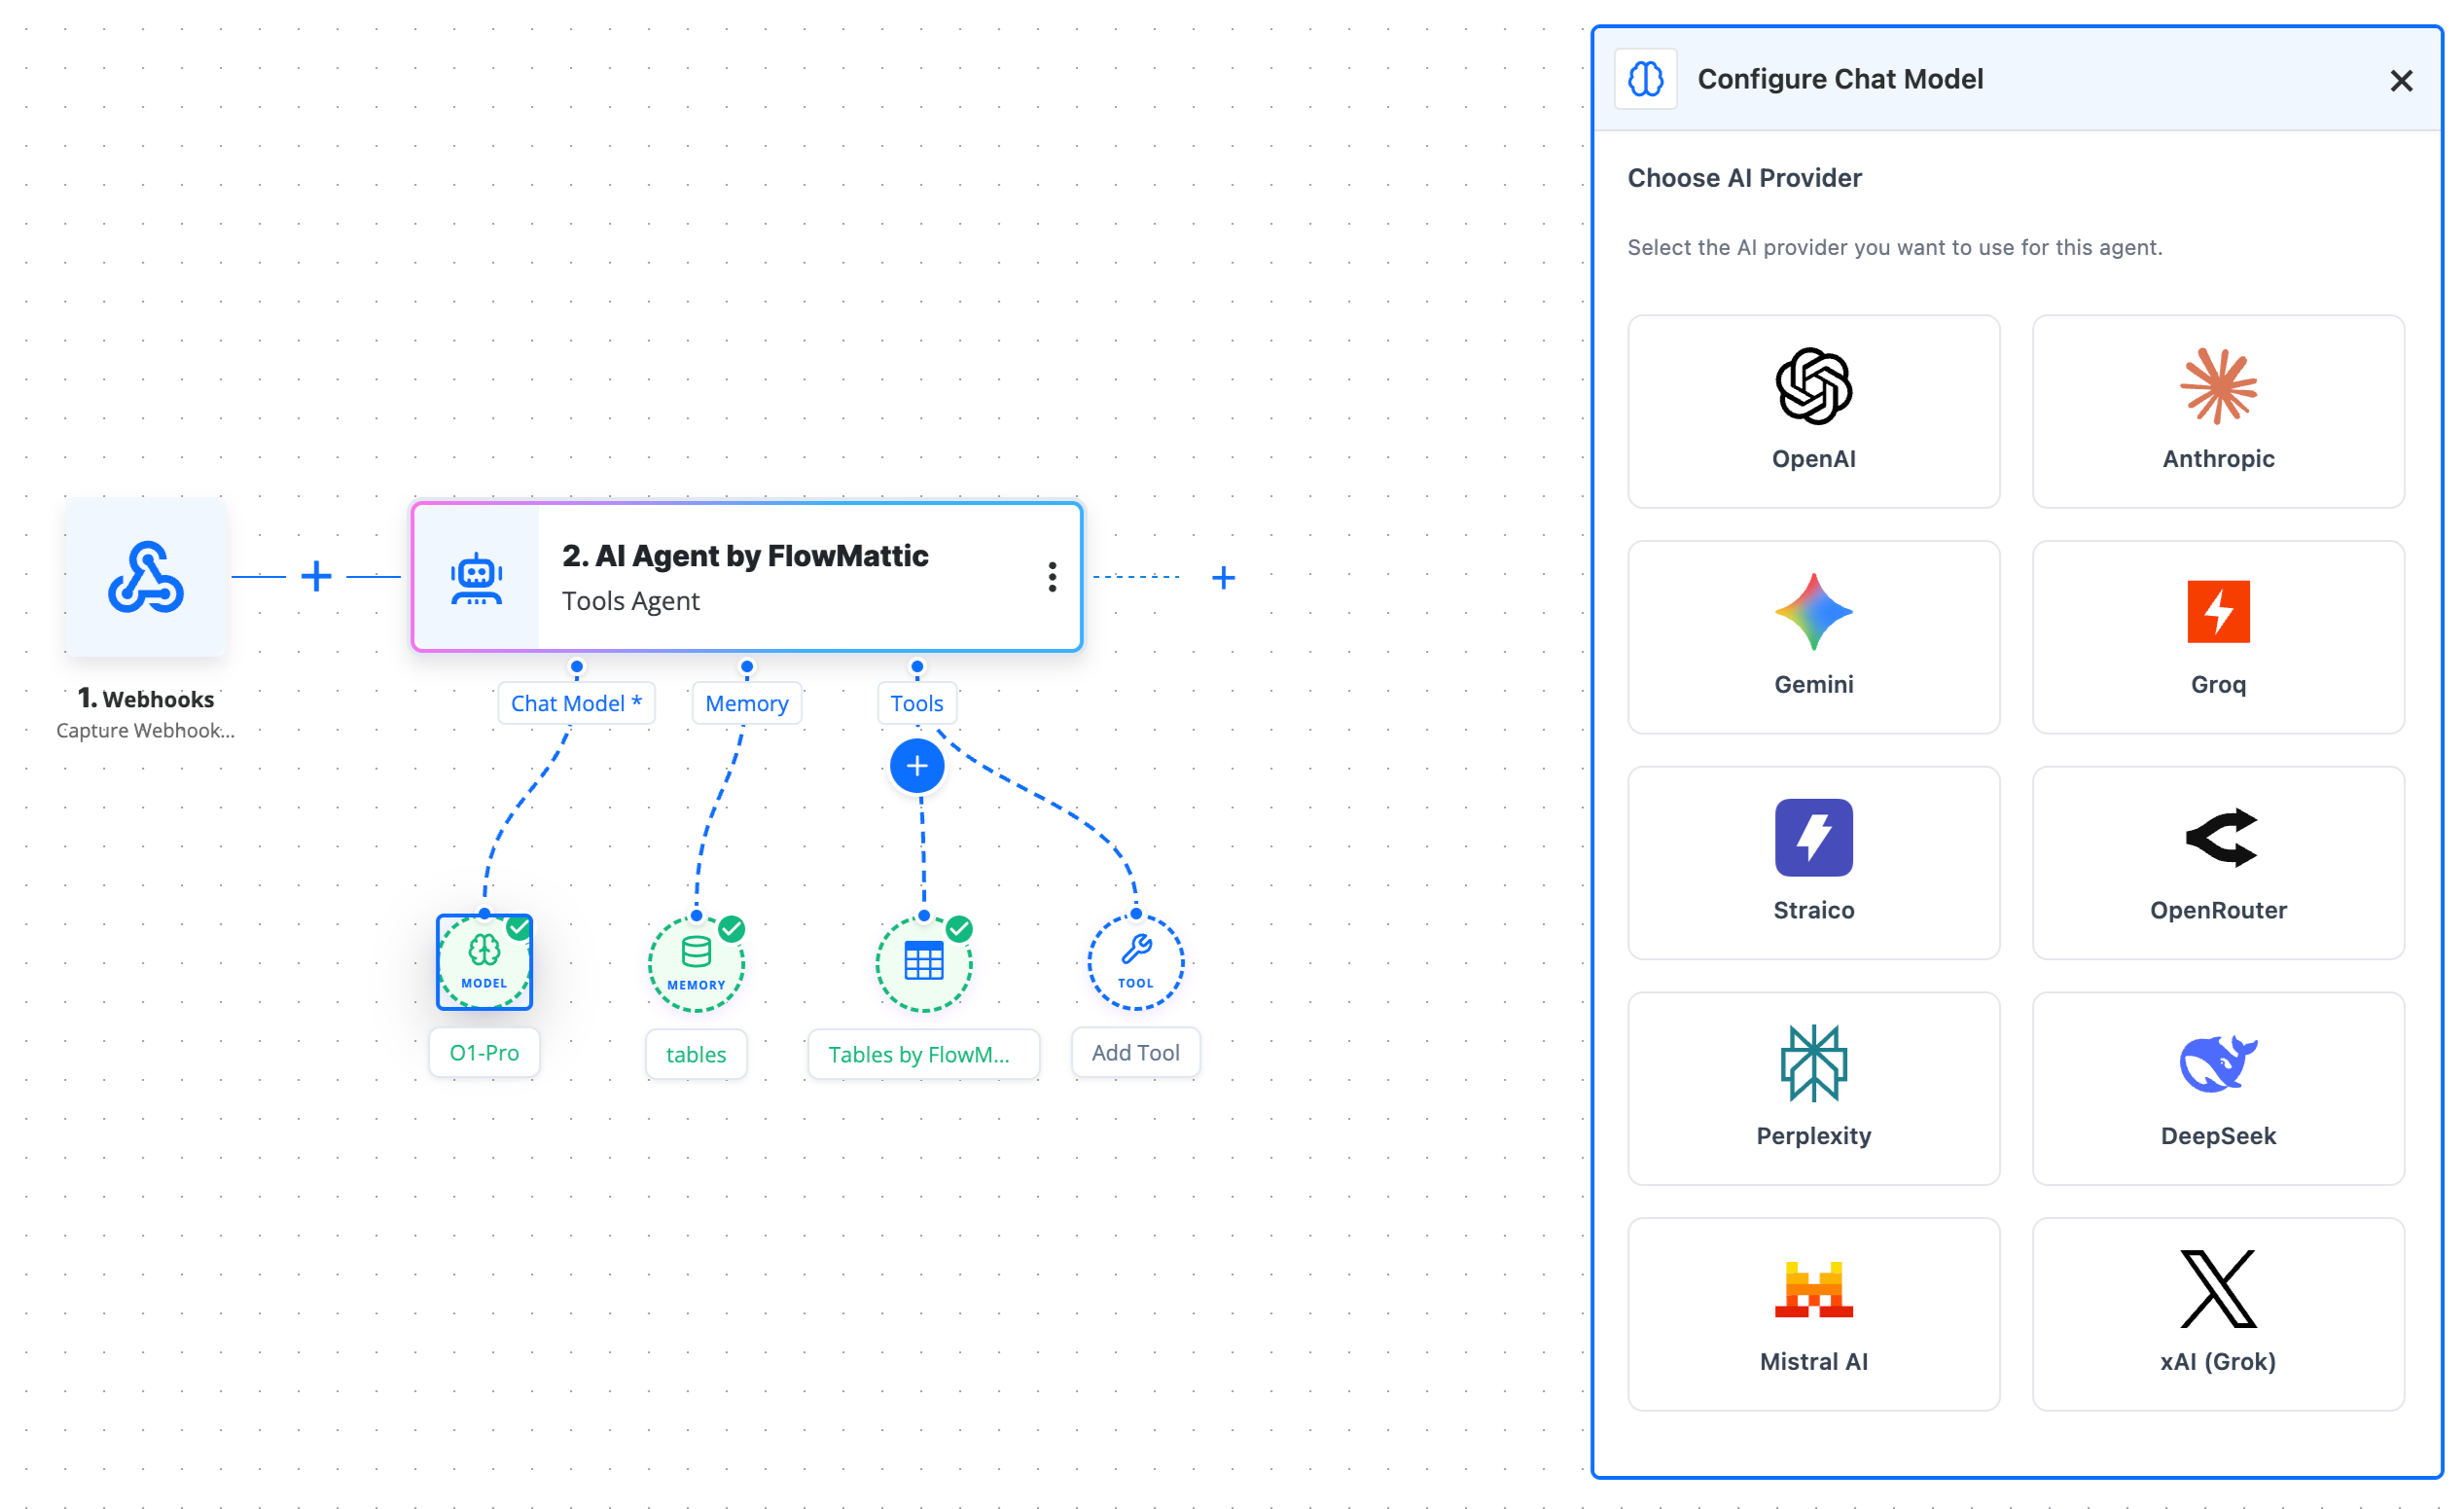This screenshot has height=1509, width=2464.
Task: Click the plus after the Webhooks step
Action: pos(317,577)
